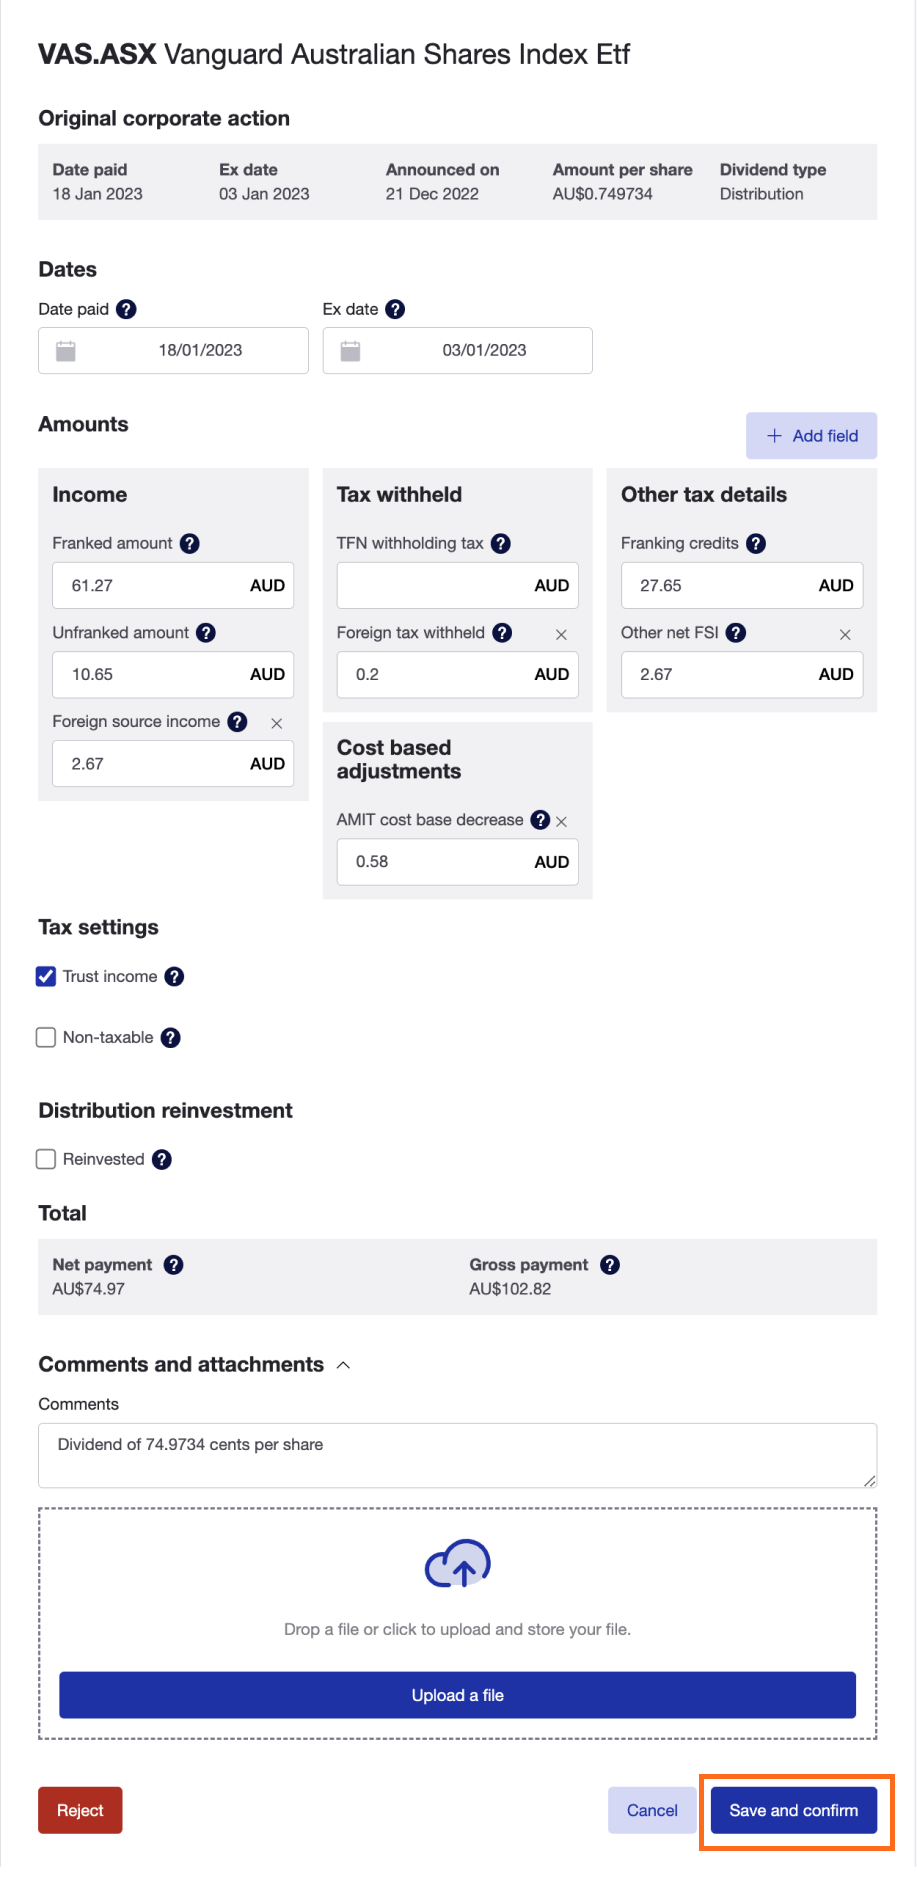
Task: Click Upload a file
Action: (x=457, y=1695)
